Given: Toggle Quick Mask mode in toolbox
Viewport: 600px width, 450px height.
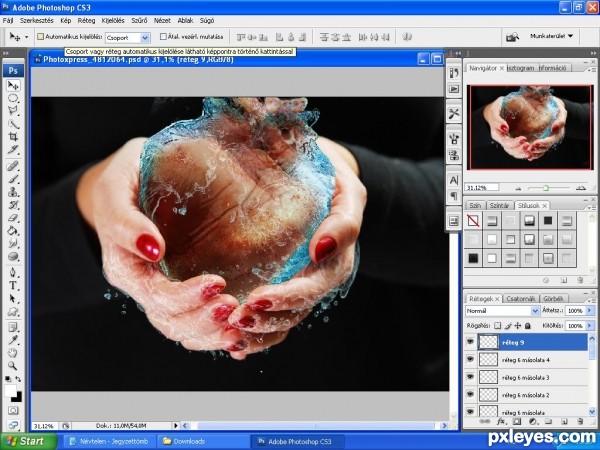Looking at the screenshot, I should pos(13,411).
